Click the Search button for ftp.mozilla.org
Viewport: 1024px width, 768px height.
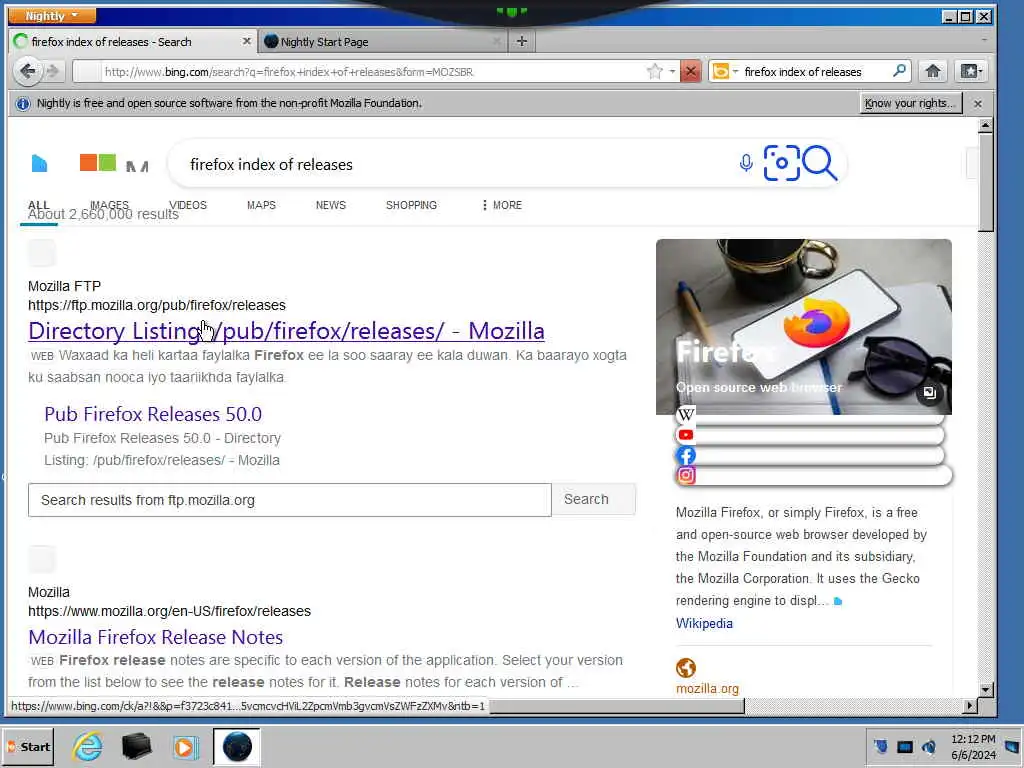click(x=593, y=500)
